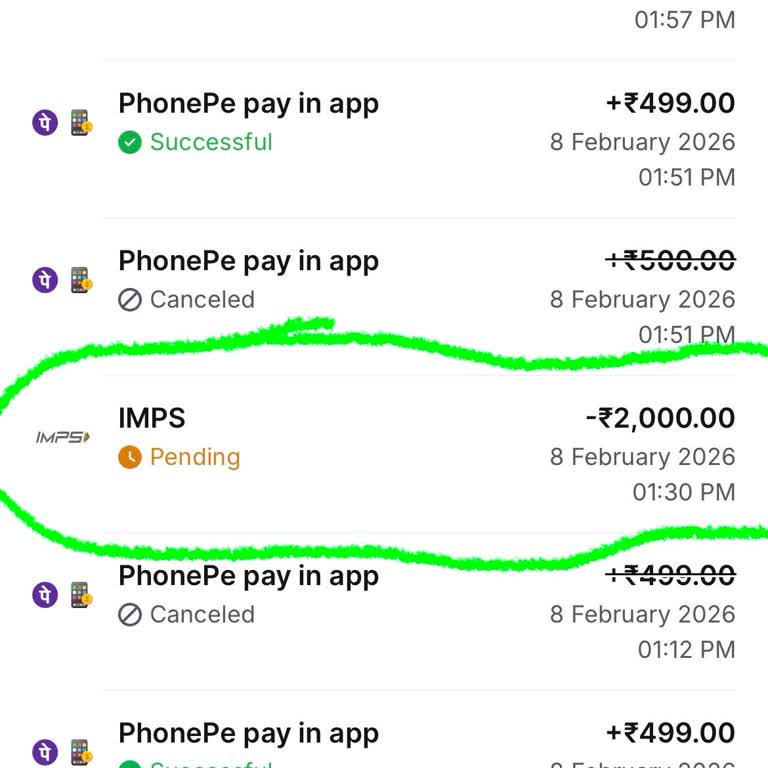Open the -₹2,000.00 transaction amount
The width and height of the screenshot is (768, 768).
pyautogui.click(x=660, y=418)
